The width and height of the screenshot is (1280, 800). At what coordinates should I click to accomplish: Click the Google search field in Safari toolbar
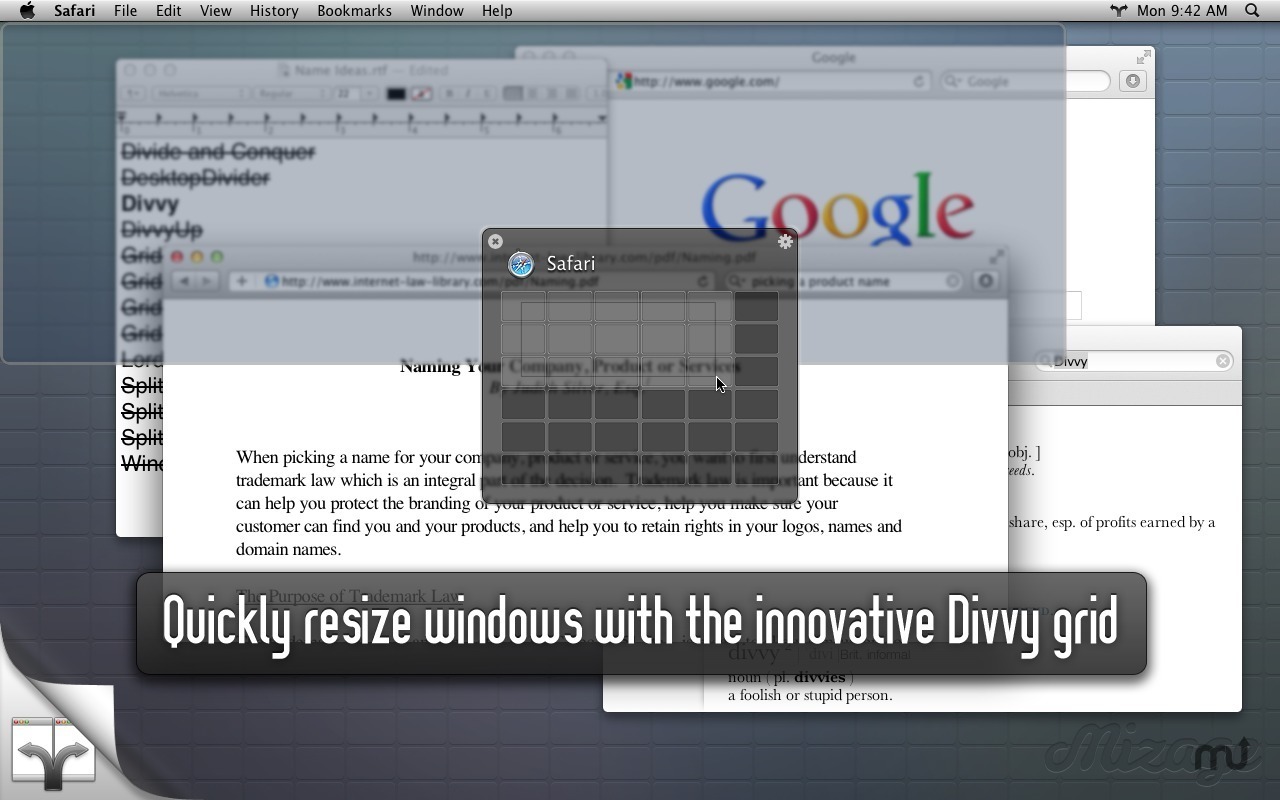(x=1025, y=81)
